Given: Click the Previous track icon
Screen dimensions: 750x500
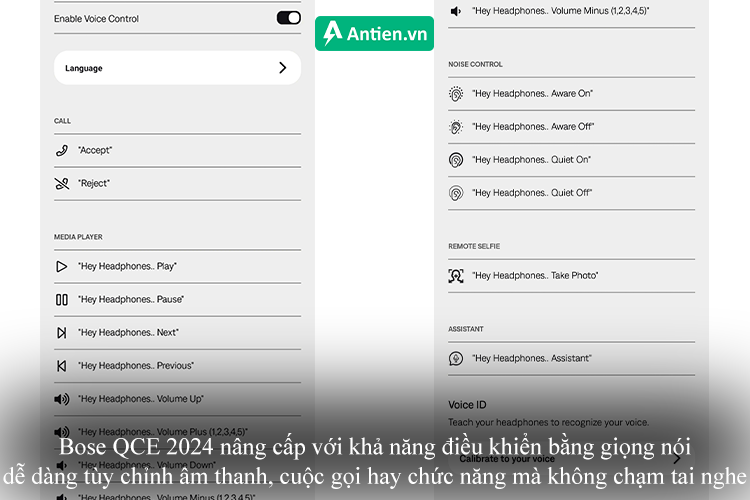Looking at the screenshot, I should click(62, 366).
